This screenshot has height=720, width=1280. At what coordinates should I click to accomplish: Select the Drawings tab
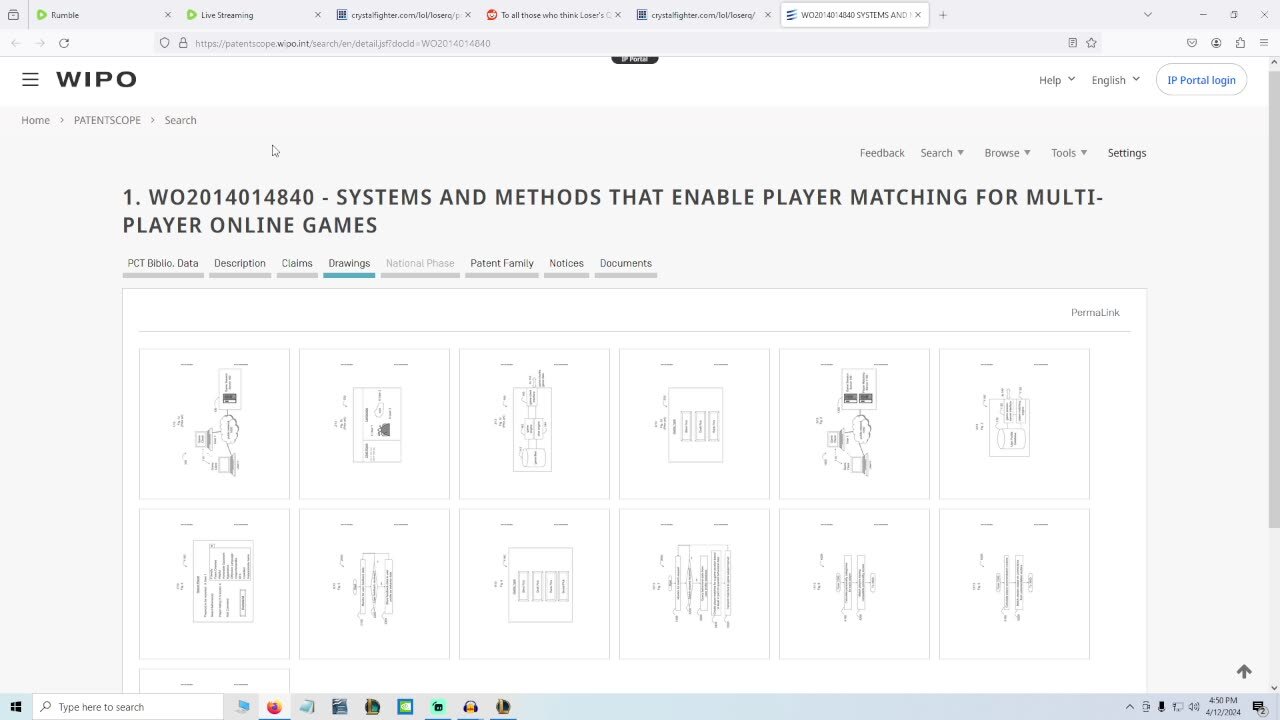[349, 263]
